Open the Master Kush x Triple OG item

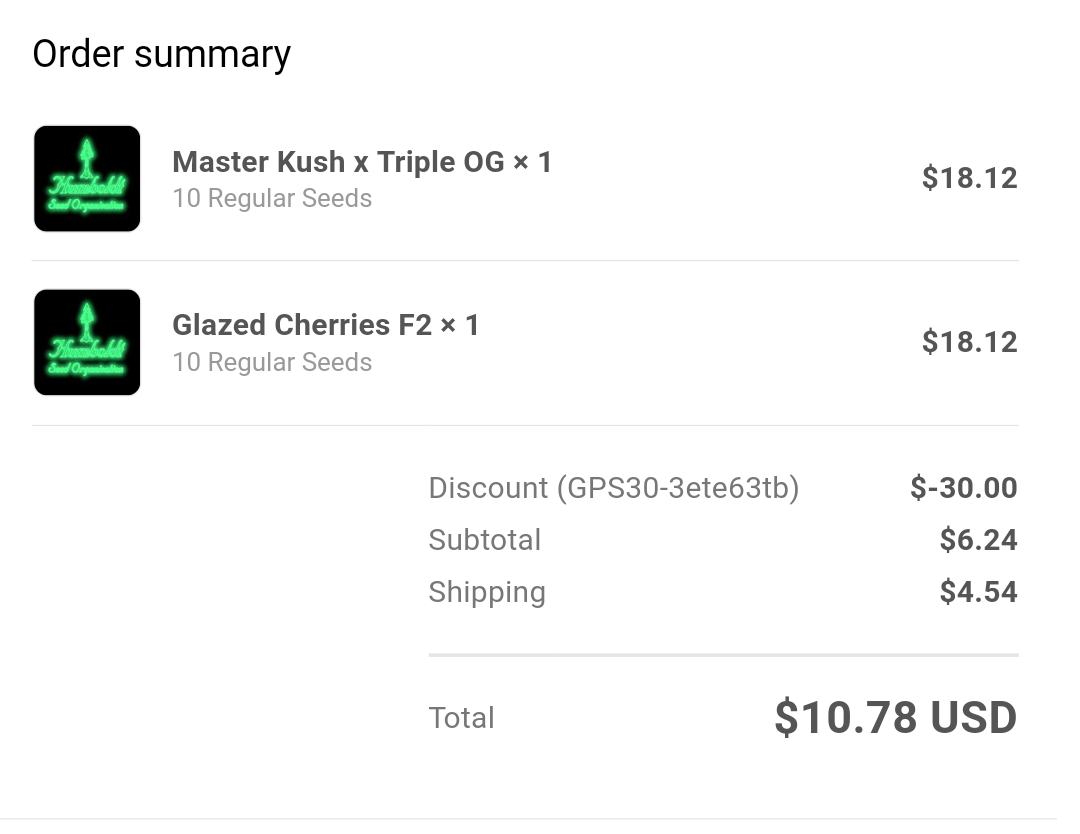(x=362, y=163)
